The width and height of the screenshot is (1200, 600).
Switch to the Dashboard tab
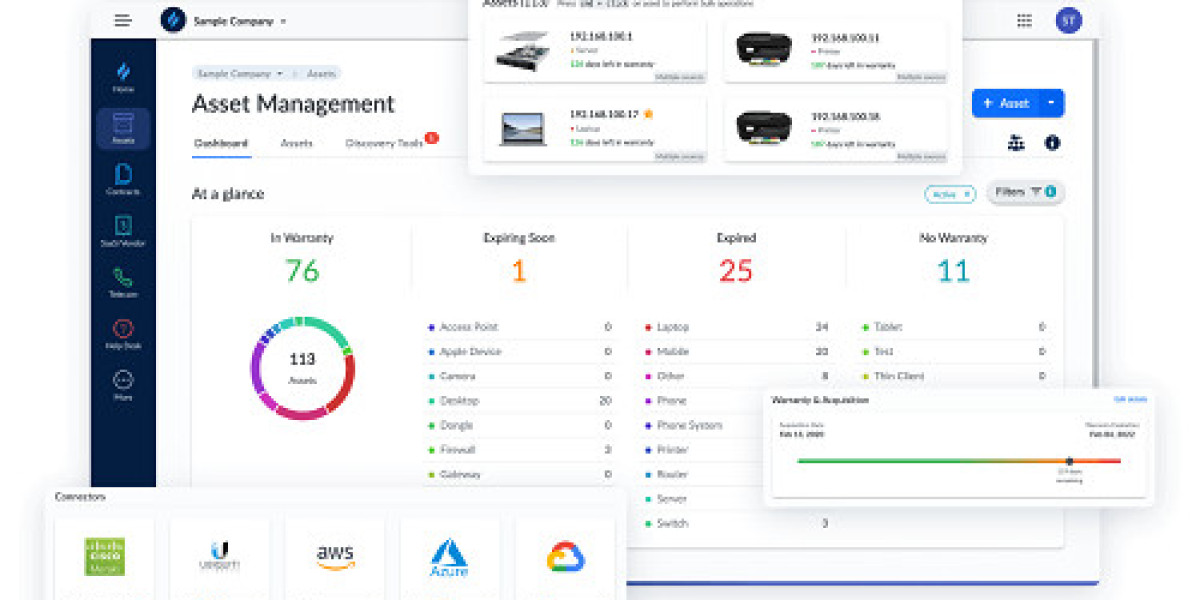pyautogui.click(x=220, y=143)
